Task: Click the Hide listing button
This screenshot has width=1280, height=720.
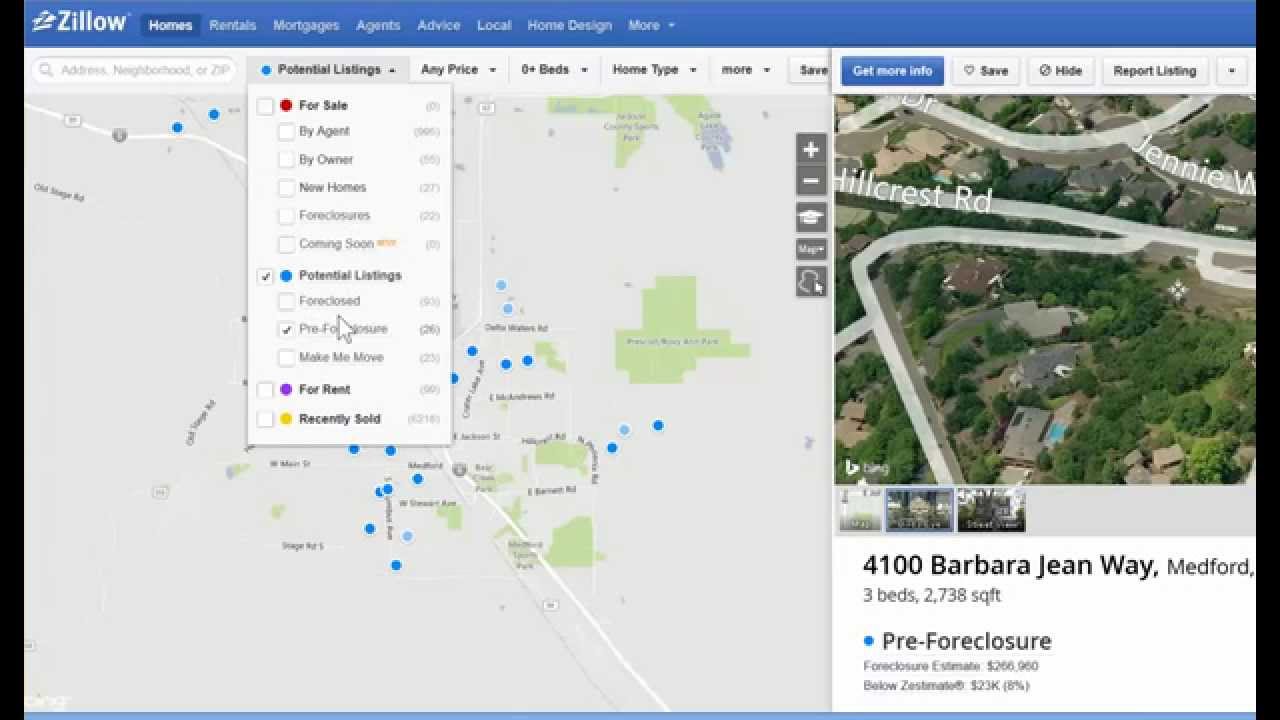Action: pos(1060,71)
